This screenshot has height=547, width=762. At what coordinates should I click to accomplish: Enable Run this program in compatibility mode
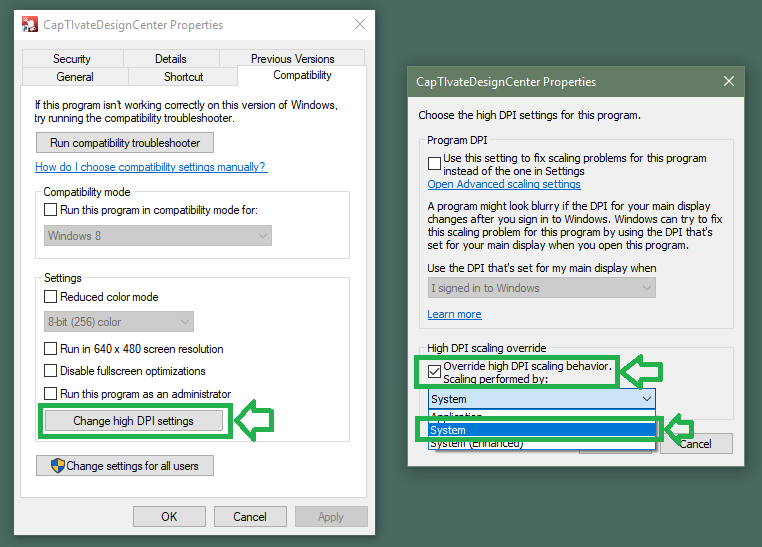point(50,210)
